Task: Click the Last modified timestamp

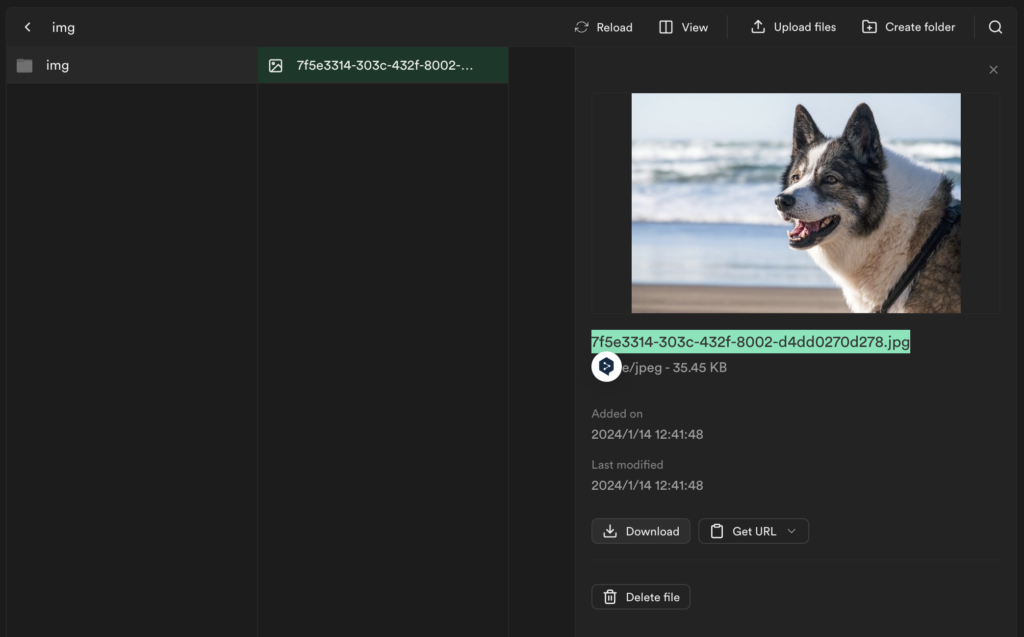Action: point(647,485)
